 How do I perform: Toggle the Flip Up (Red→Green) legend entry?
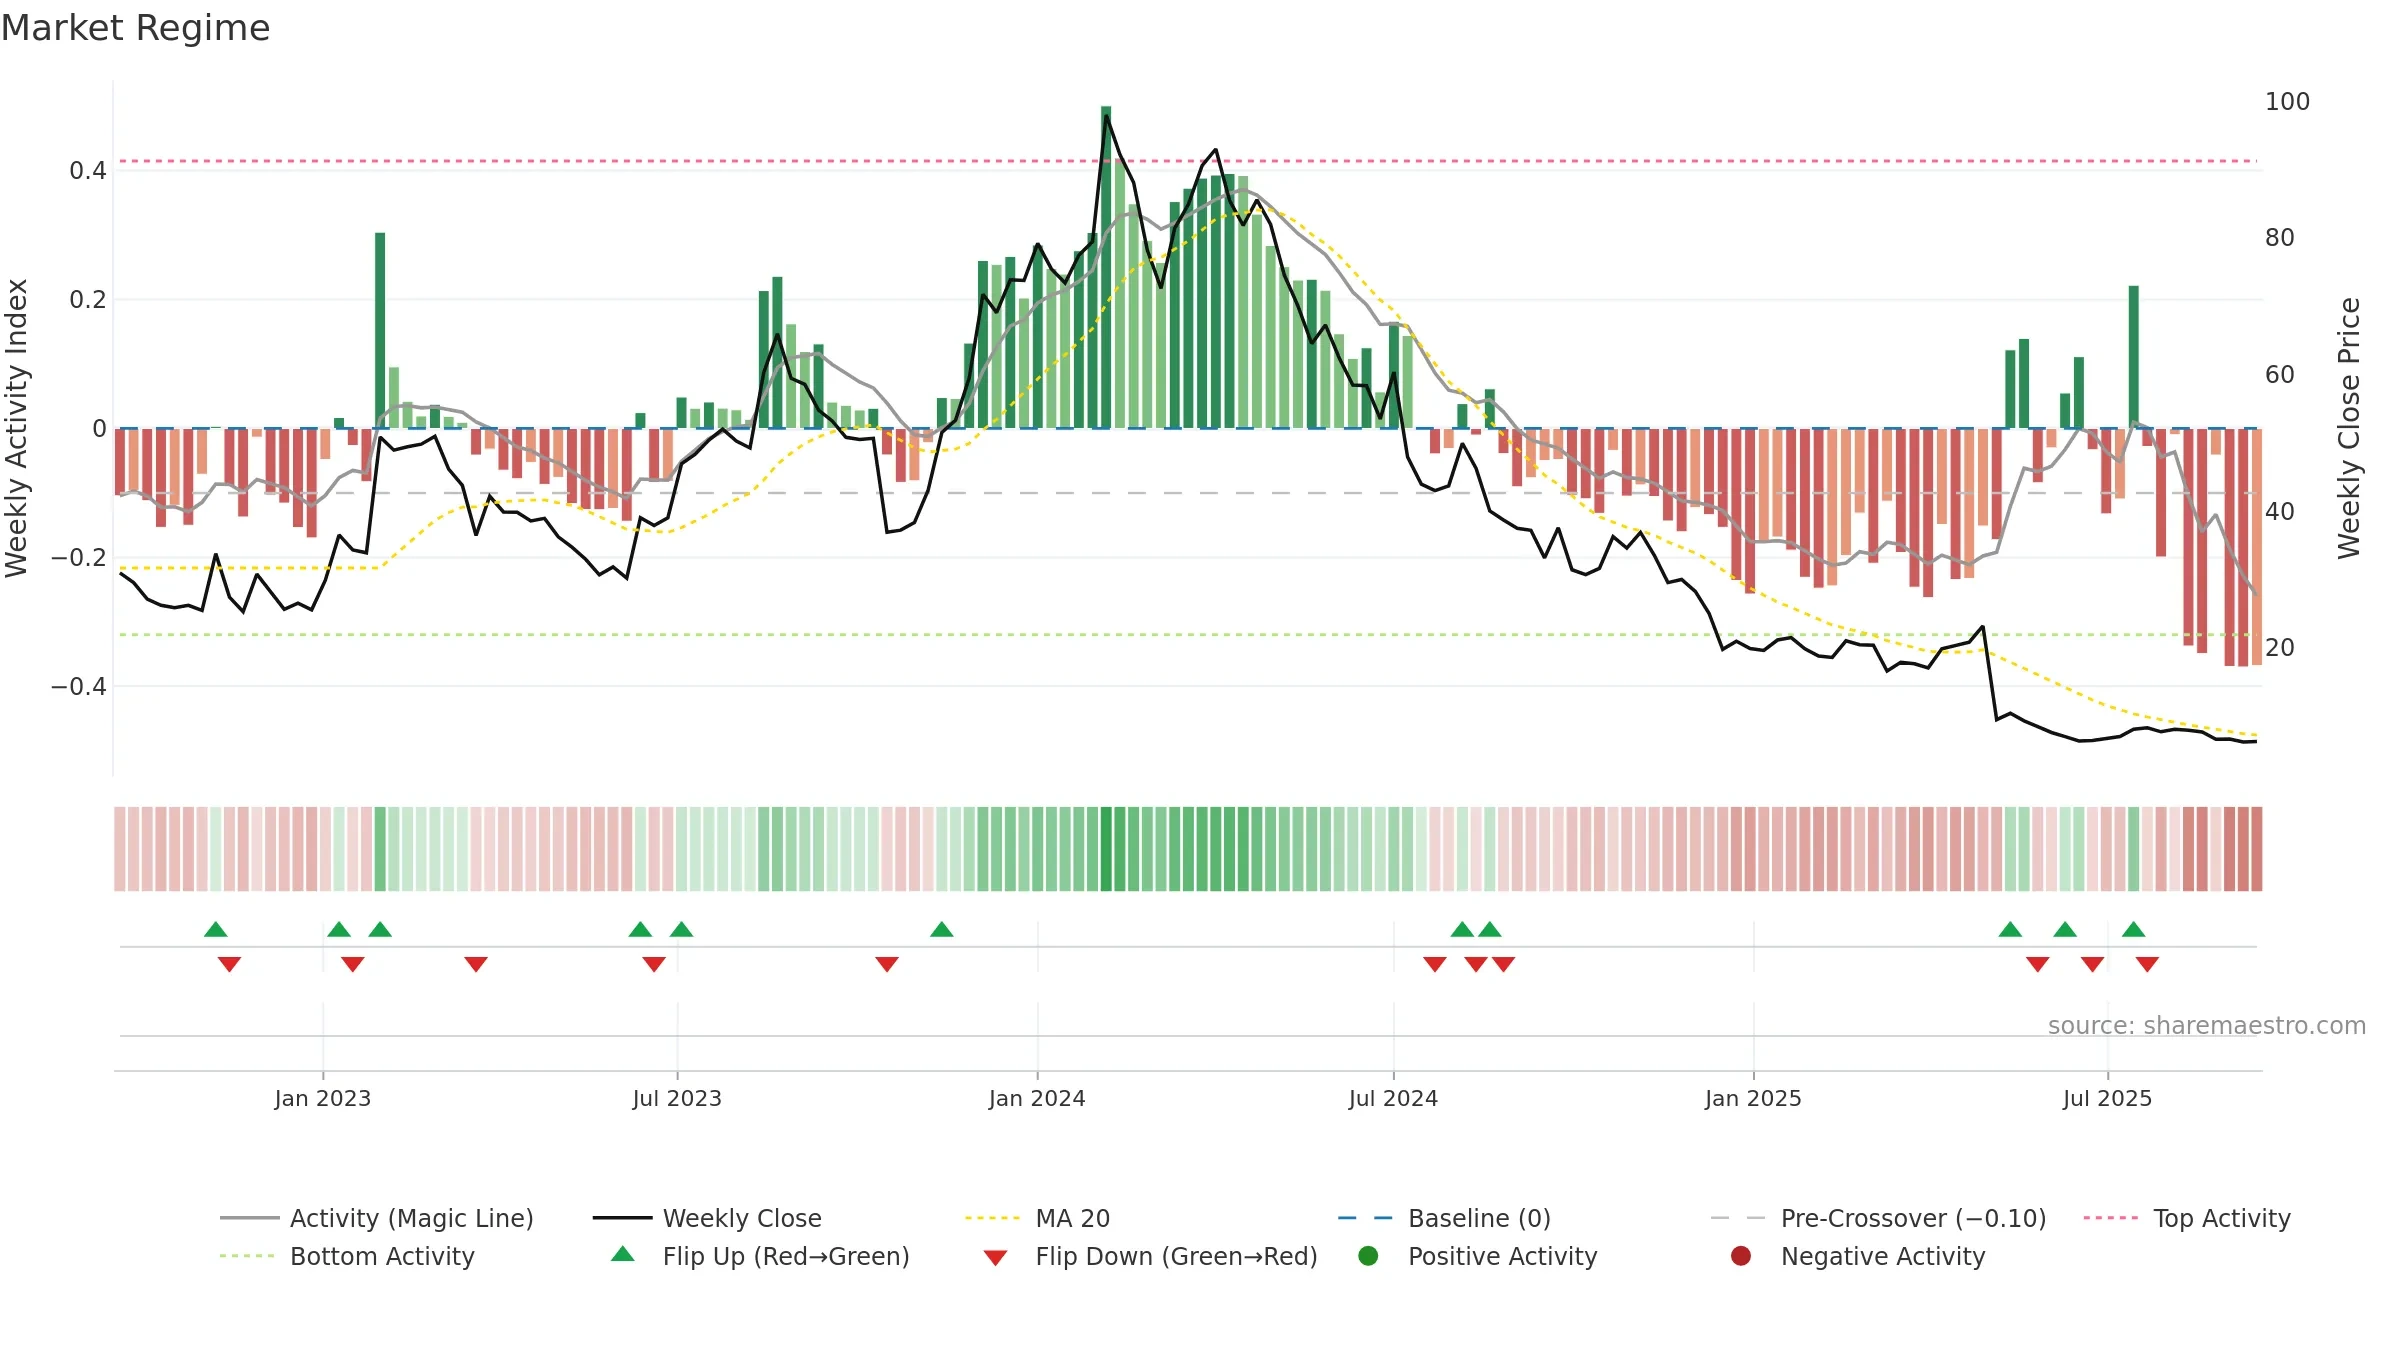[x=760, y=1256]
